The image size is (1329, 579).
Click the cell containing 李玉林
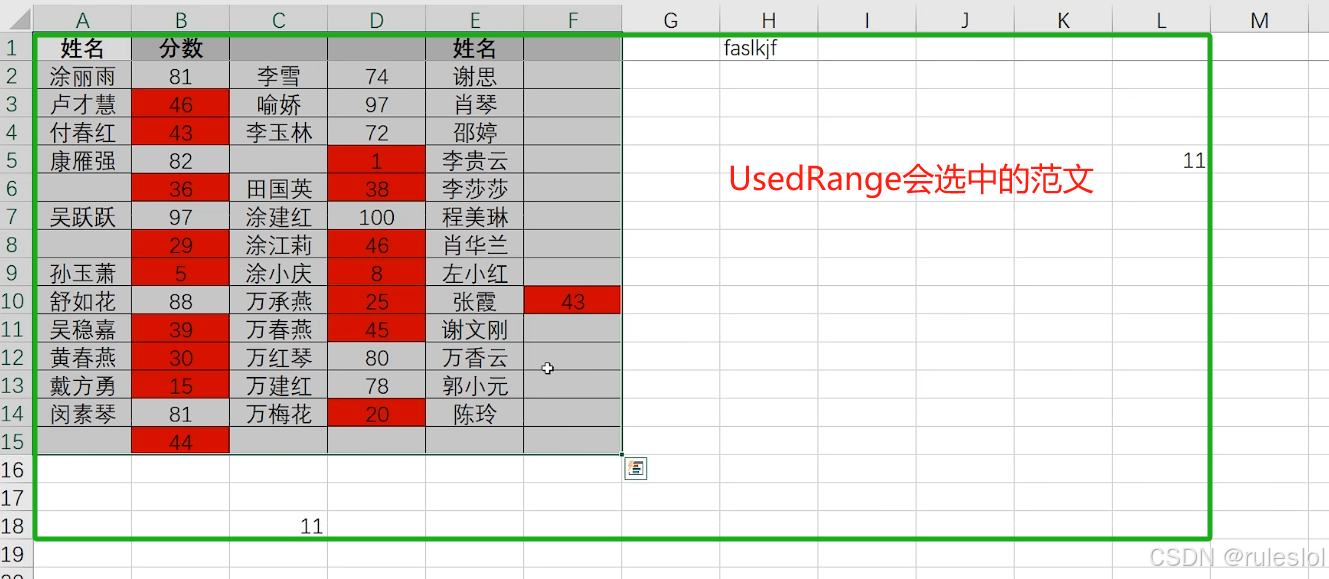(x=279, y=132)
